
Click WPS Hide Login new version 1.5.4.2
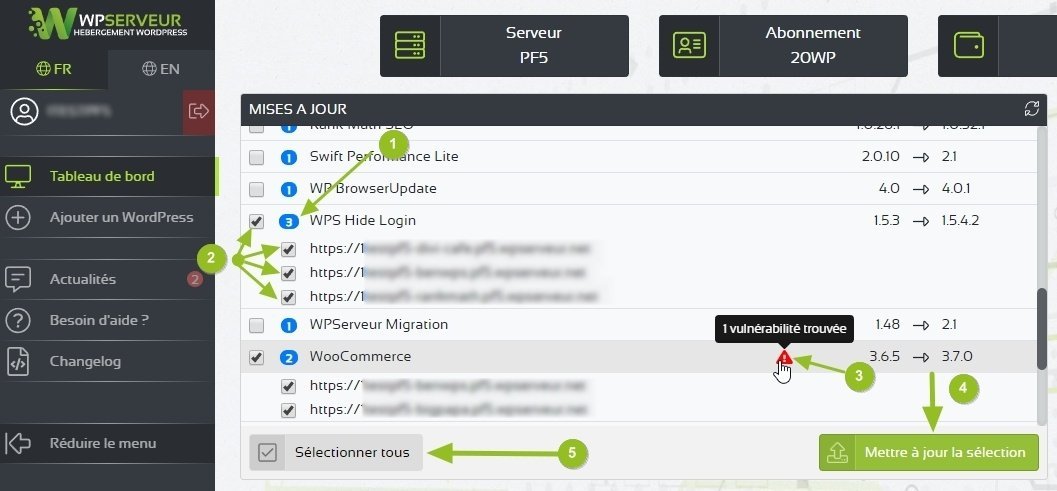click(x=961, y=221)
